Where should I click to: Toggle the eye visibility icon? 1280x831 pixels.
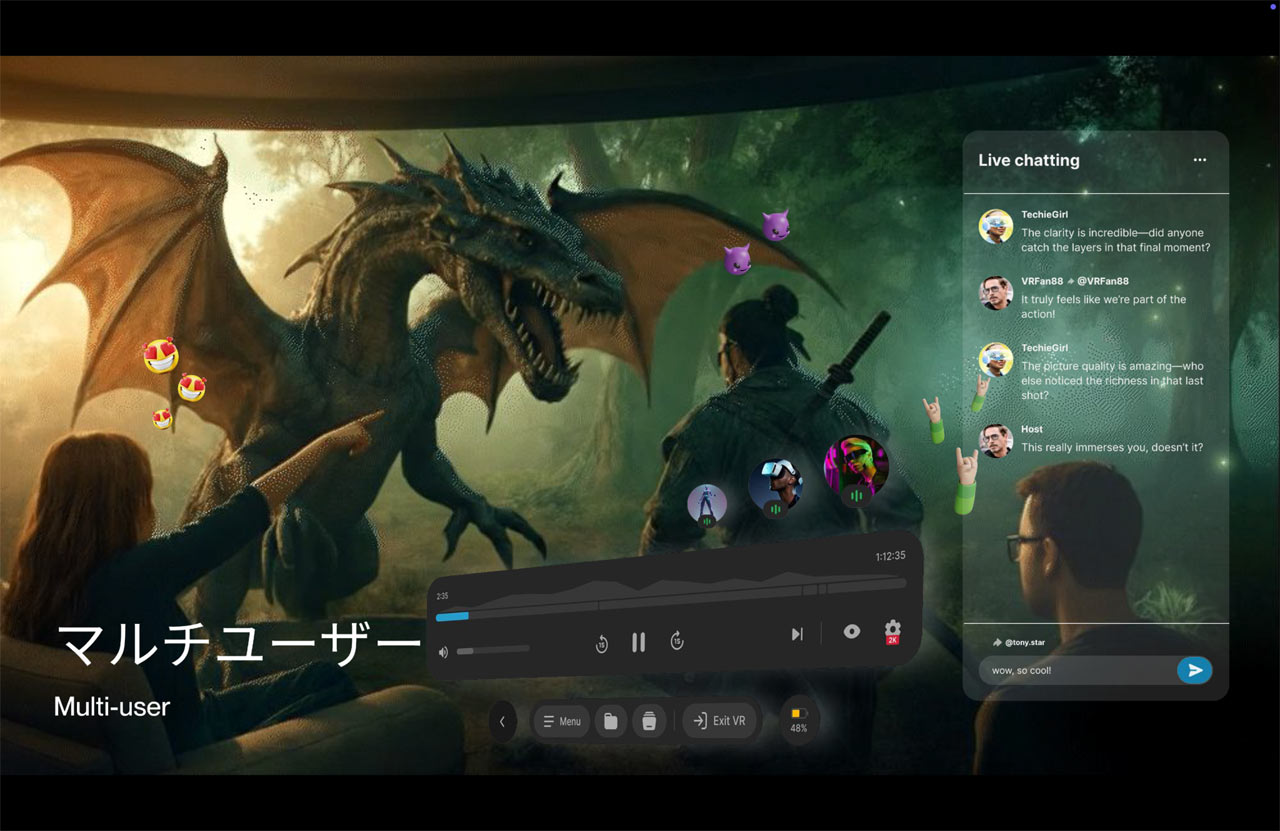click(x=851, y=631)
